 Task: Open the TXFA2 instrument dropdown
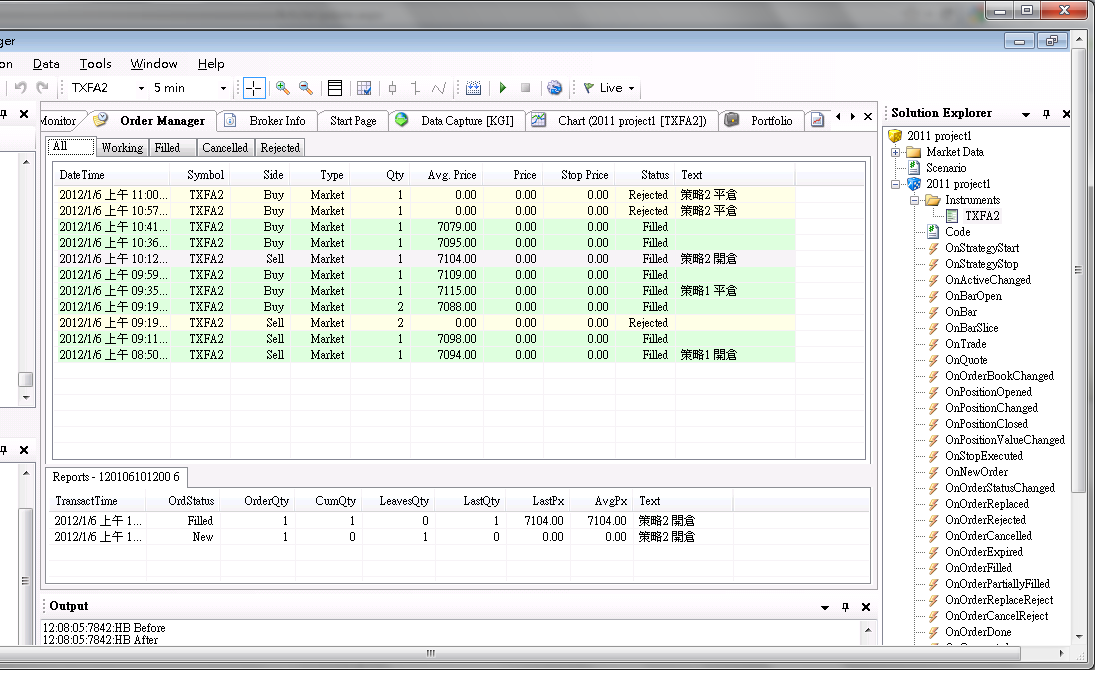[141, 88]
